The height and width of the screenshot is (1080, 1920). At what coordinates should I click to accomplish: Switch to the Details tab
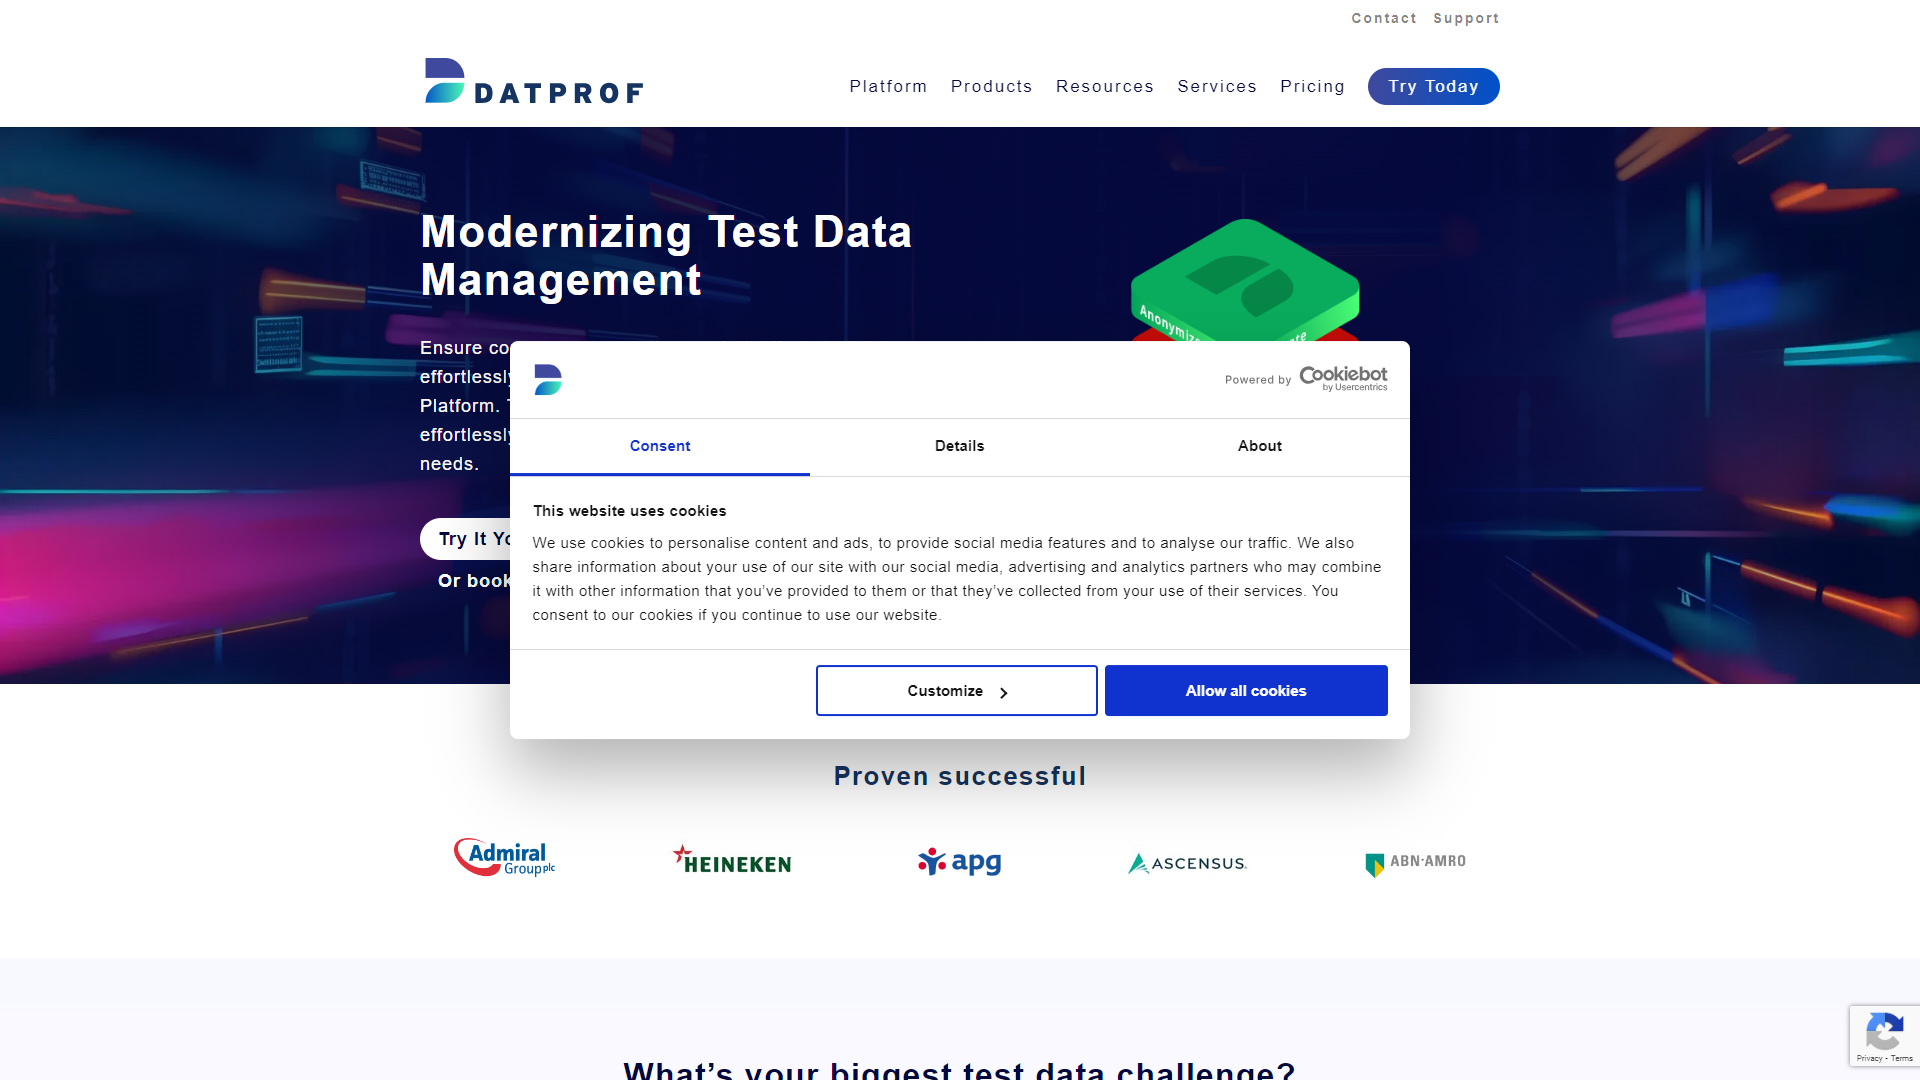click(959, 446)
